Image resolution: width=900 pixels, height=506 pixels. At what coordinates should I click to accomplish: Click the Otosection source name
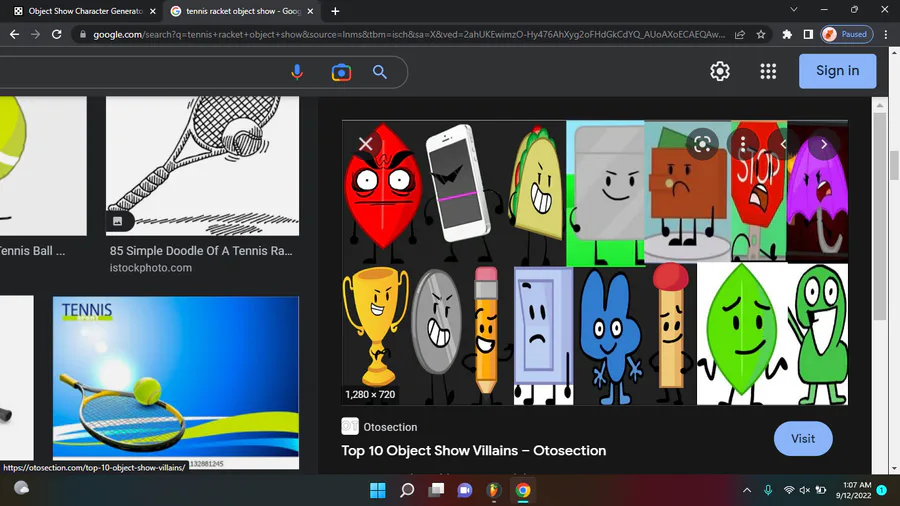390,427
